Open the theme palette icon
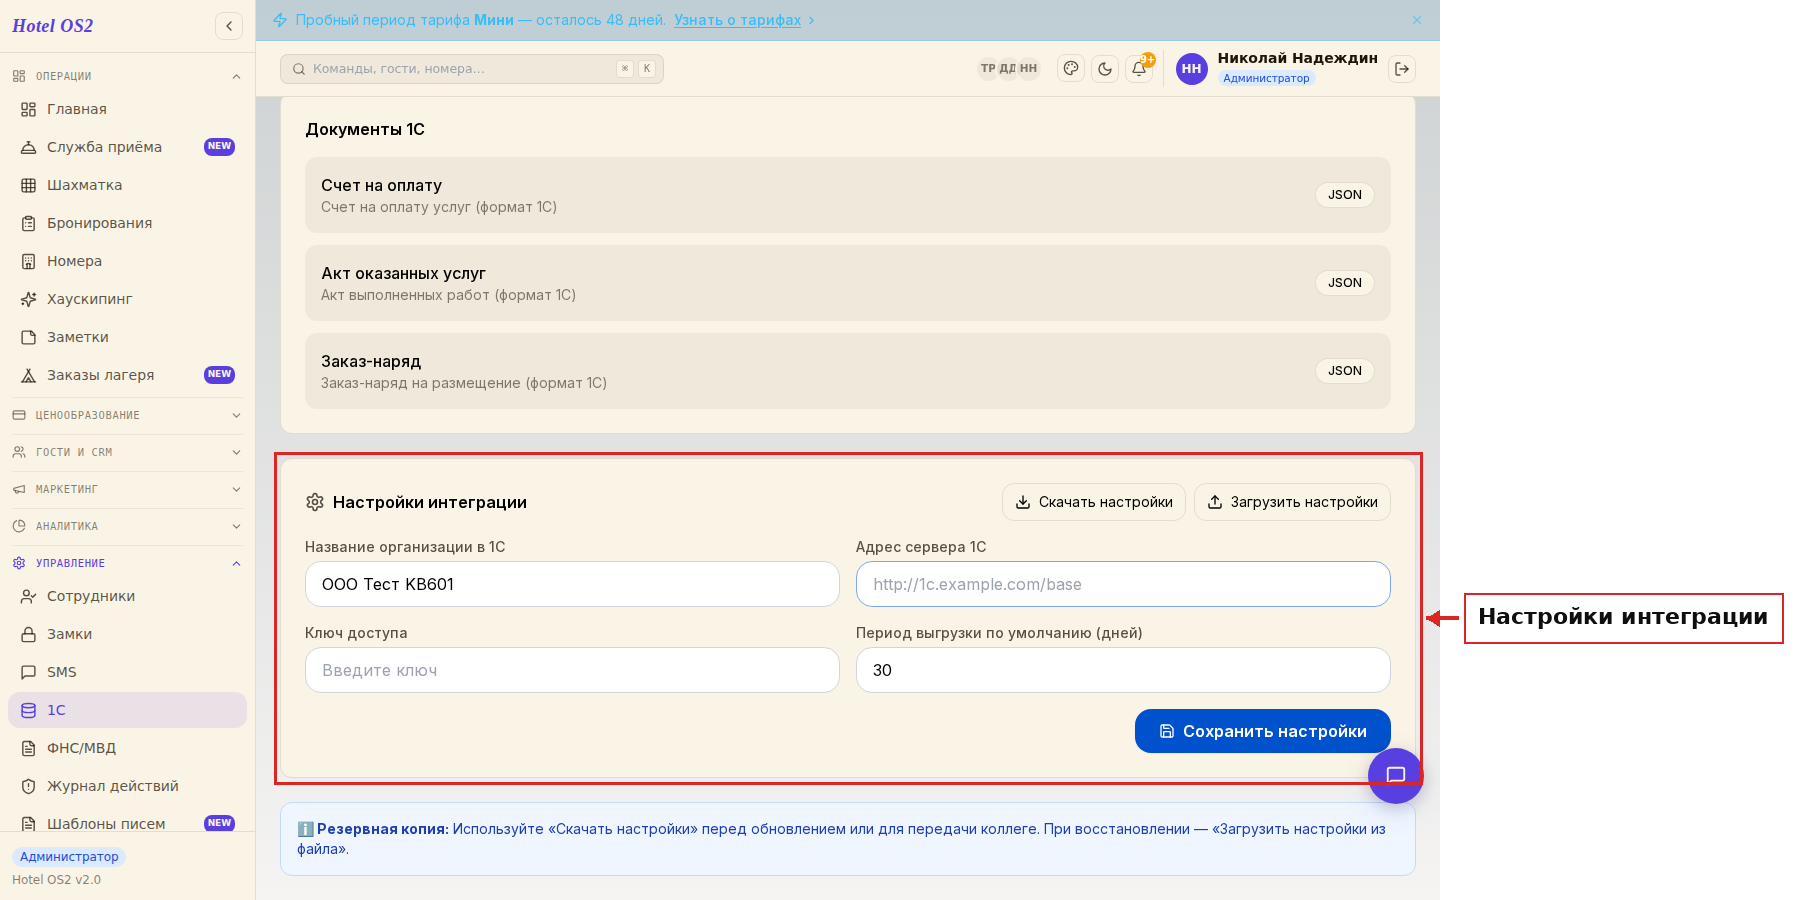The width and height of the screenshot is (1807, 900). (x=1071, y=69)
